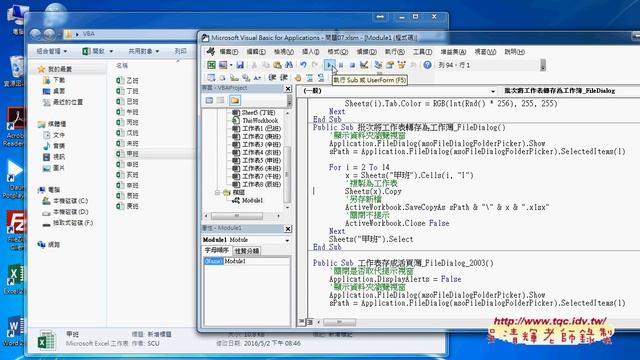Open the 工具(T) menu
The height and width of the screenshot is (360, 640).
pos(422,52)
